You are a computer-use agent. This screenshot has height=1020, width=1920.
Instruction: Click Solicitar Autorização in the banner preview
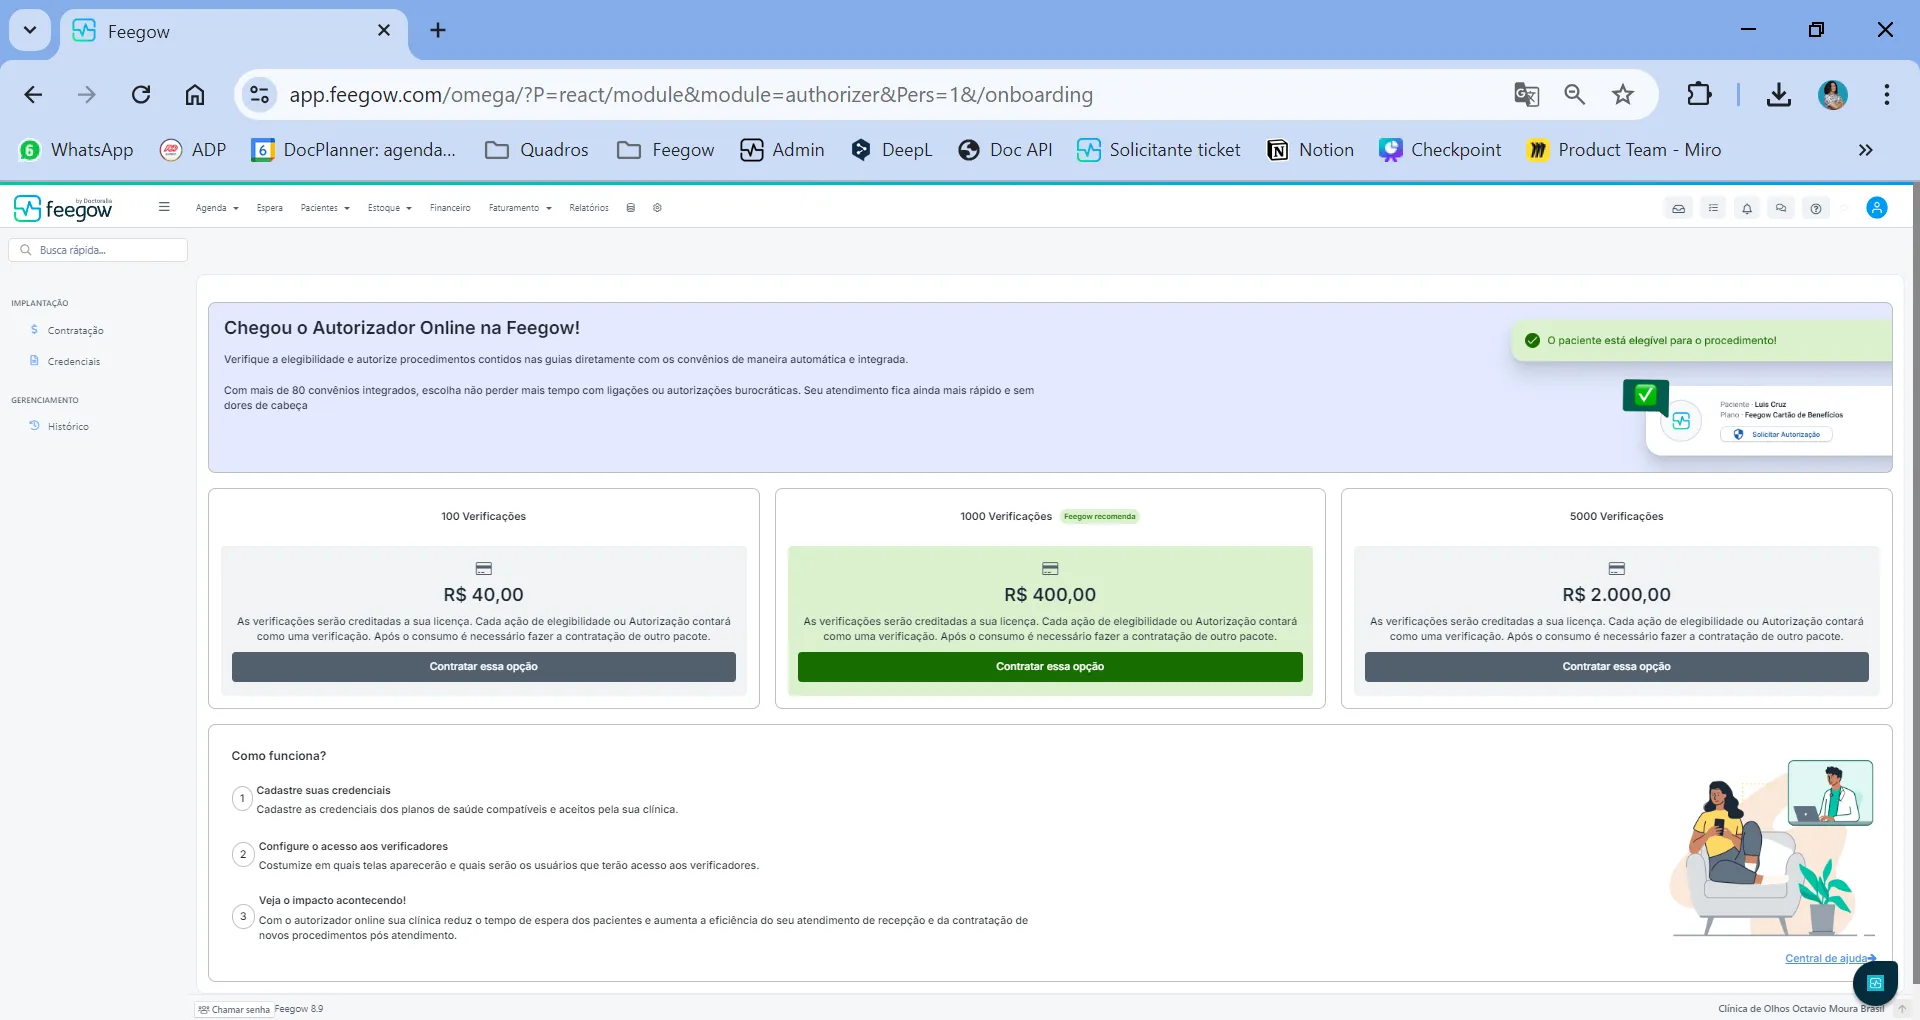1777,435
